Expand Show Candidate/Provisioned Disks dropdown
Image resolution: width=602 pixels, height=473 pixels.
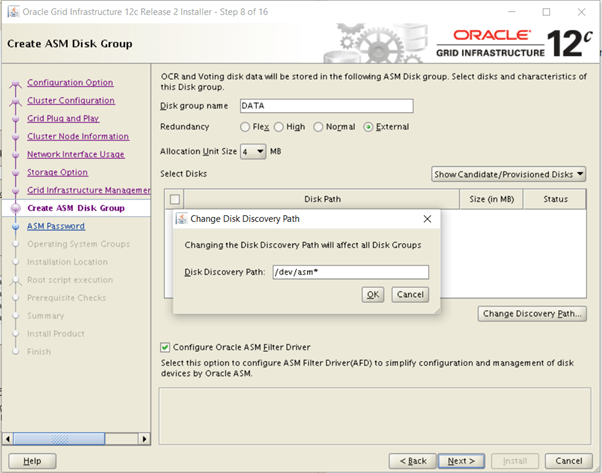(509, 174)
